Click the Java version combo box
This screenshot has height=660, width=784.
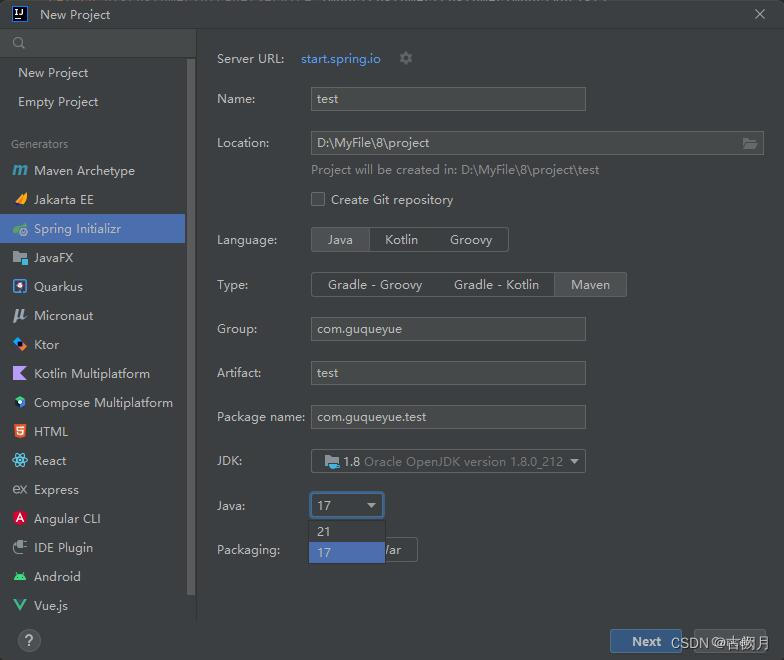coord(347,506)
